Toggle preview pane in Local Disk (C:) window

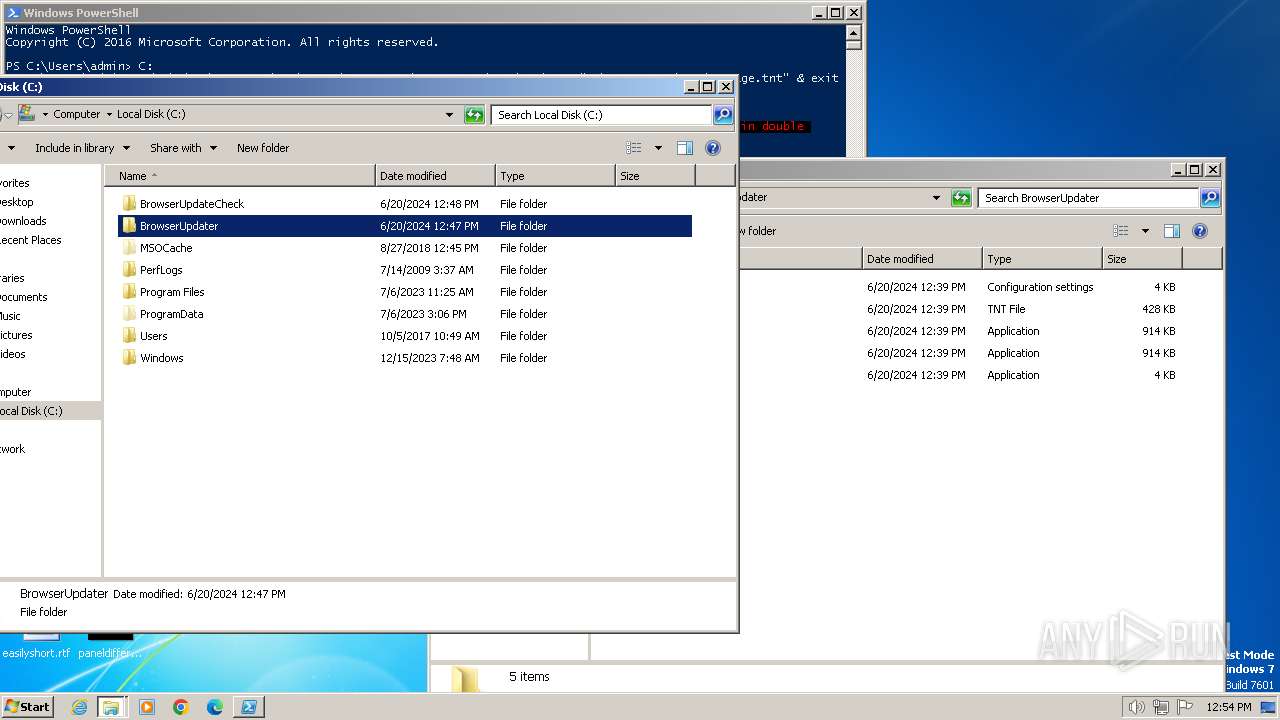[x=685, y=148]
